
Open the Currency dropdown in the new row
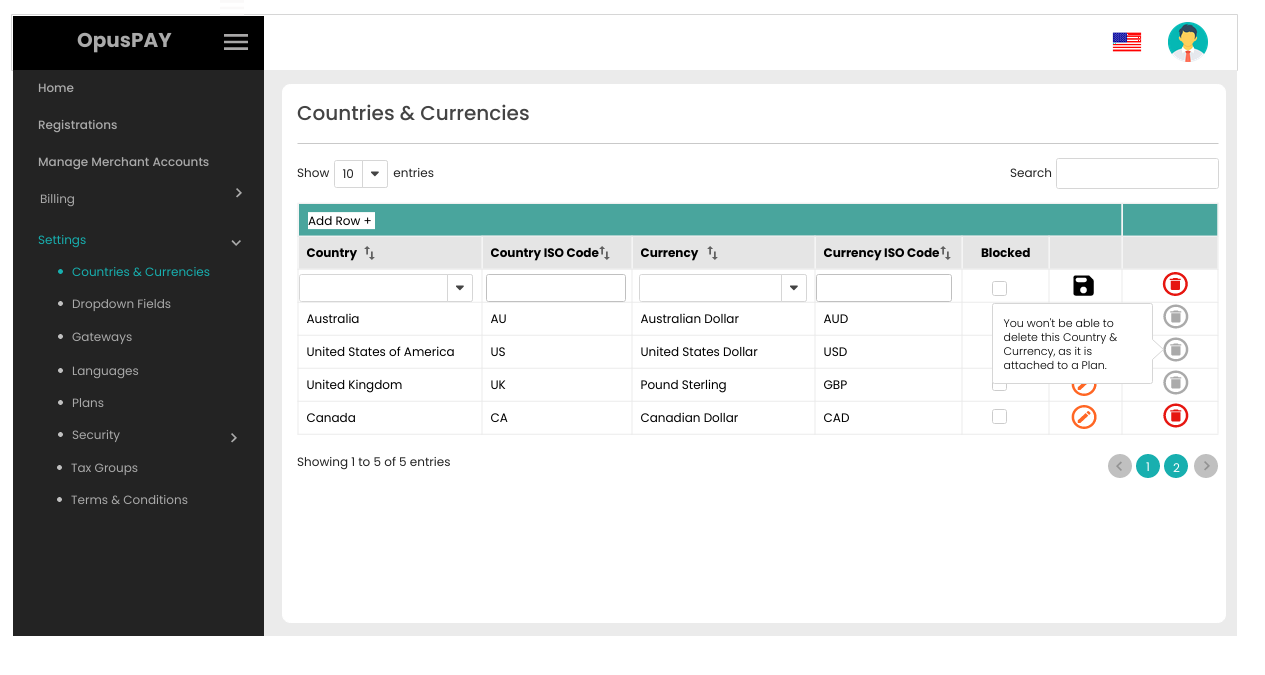click(793, 288)
